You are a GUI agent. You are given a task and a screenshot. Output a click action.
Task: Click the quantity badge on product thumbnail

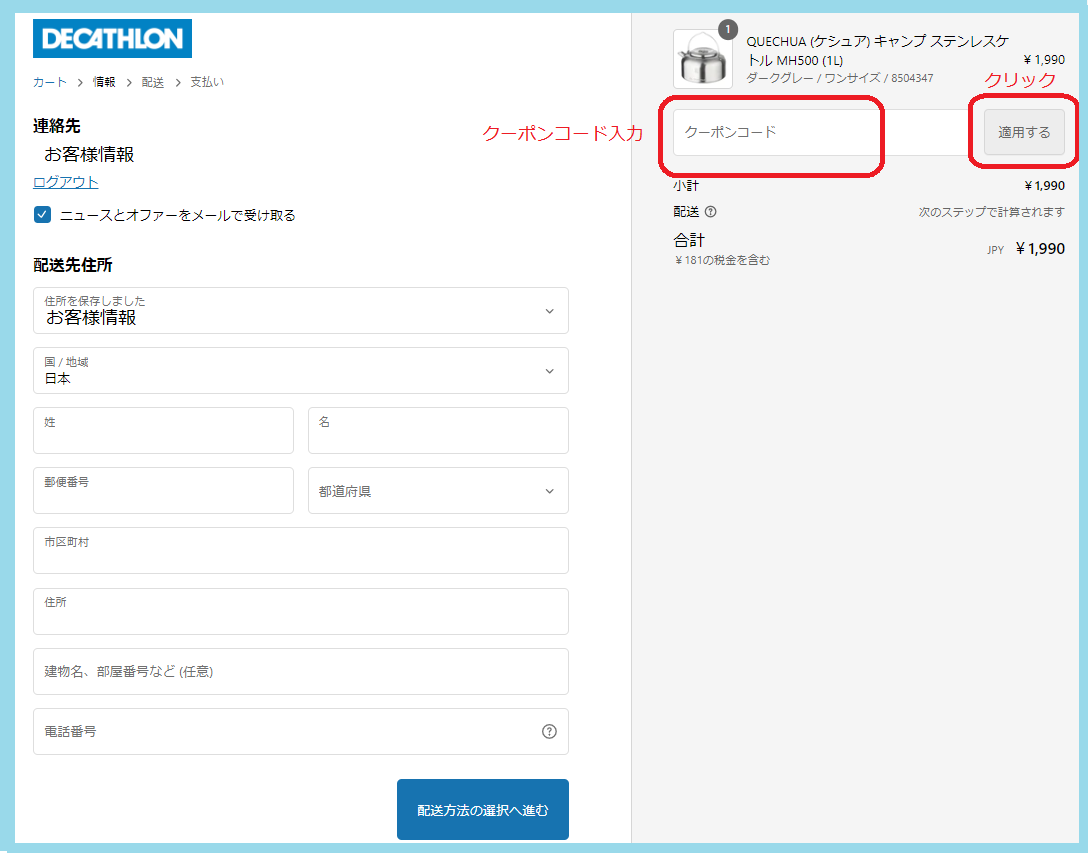click(727, 30)
